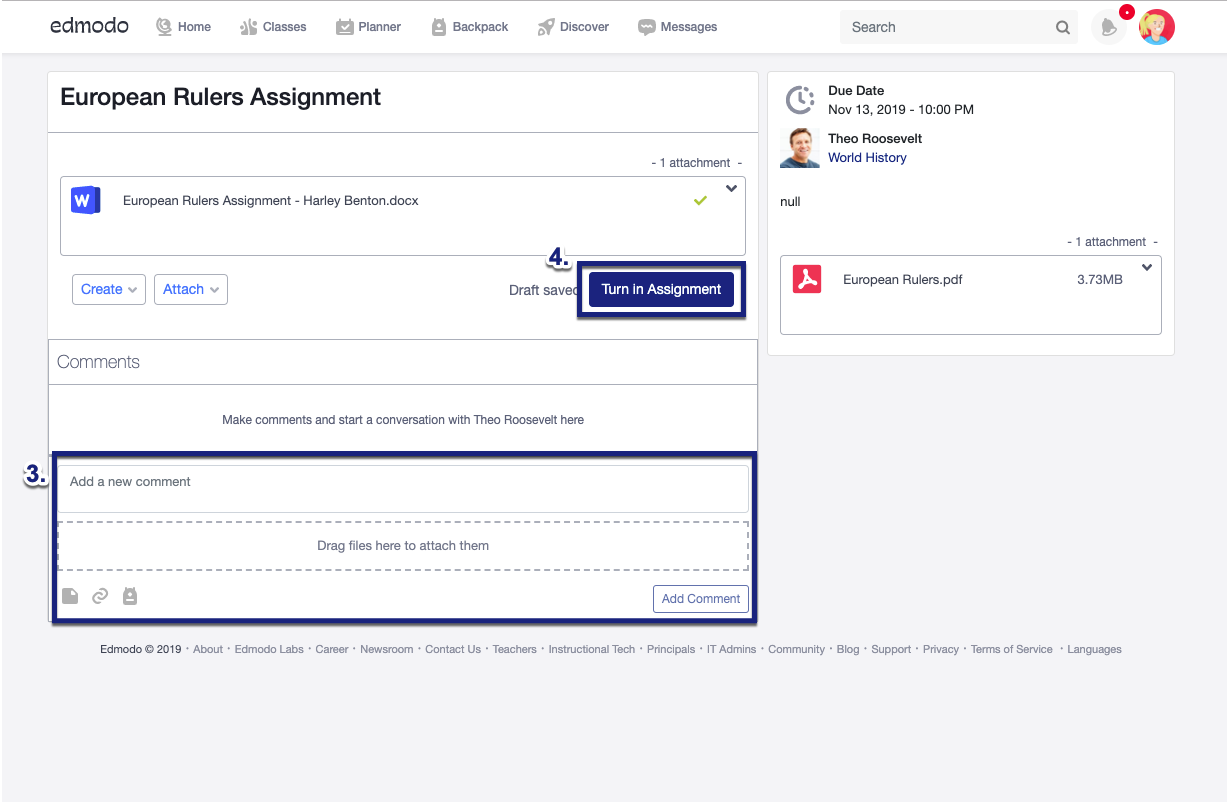The image size is (1227, 802).
Task: Open the Create dropdown
Action: 109,289
